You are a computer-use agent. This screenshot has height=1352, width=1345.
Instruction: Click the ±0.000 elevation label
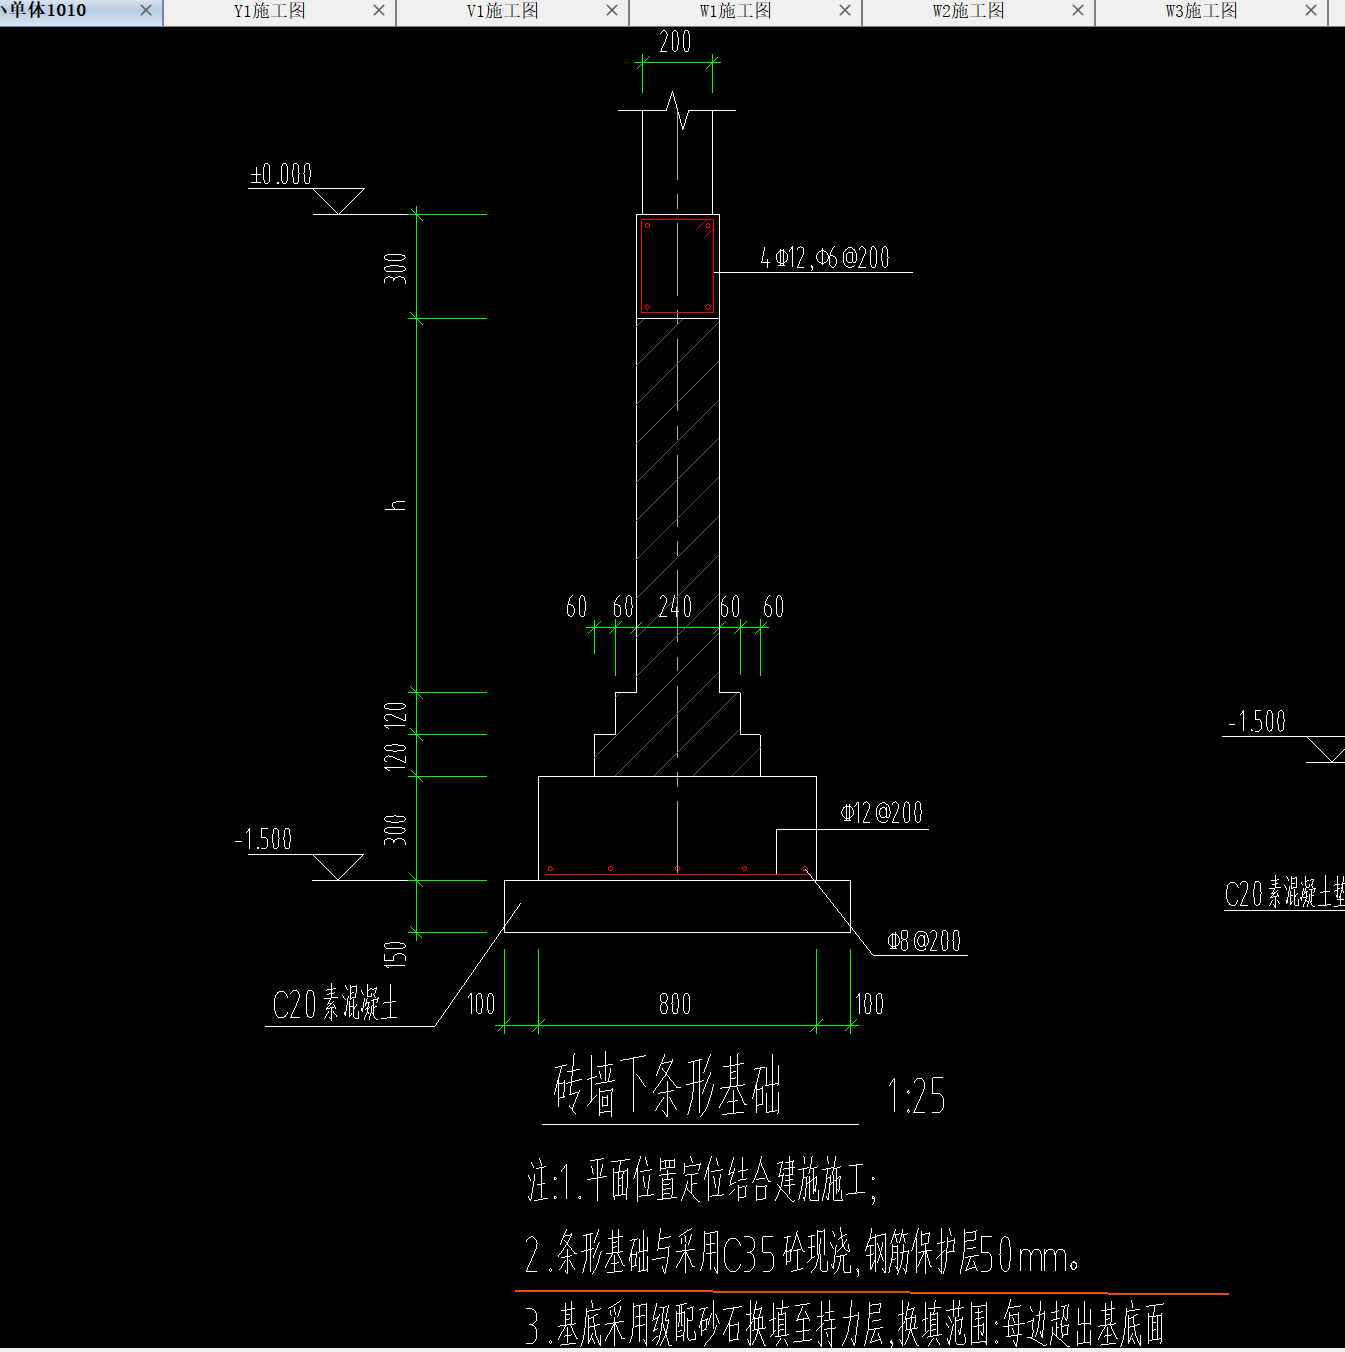(281, 174)
